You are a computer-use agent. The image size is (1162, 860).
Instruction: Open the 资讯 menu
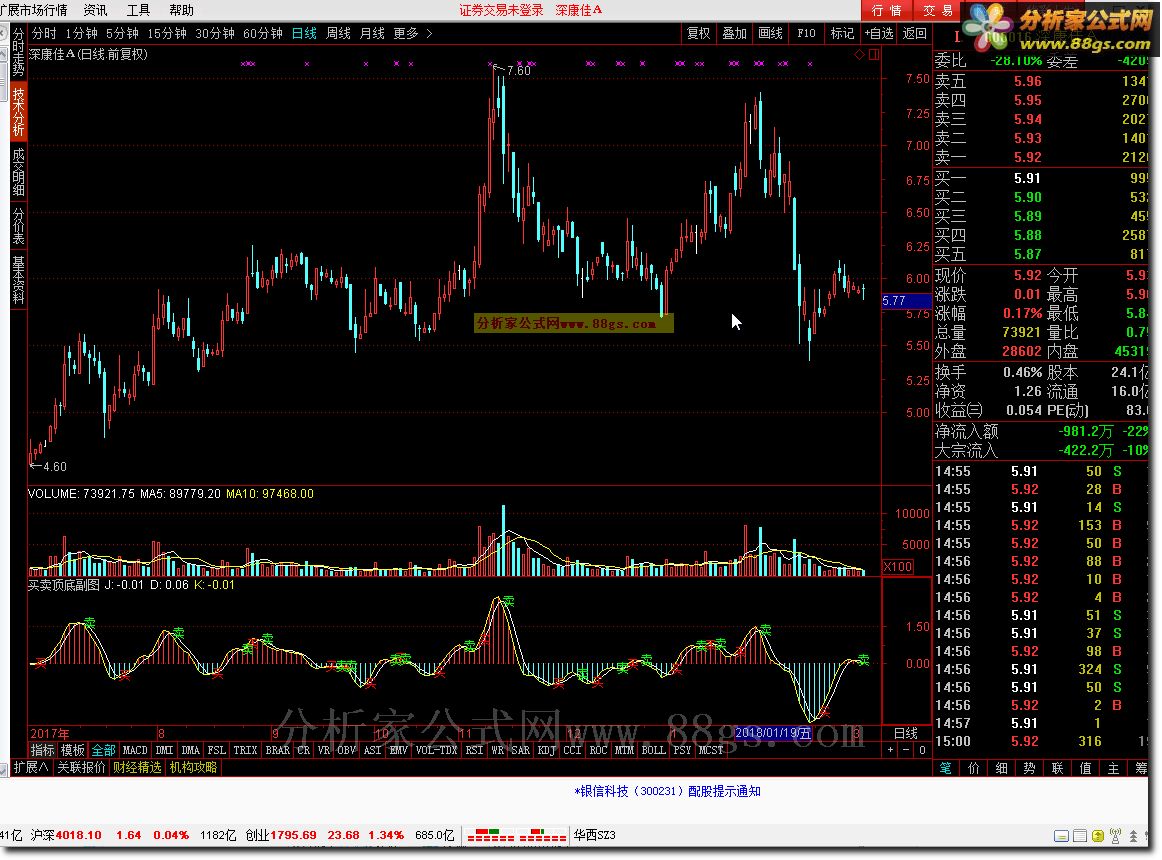coord(95,10)
